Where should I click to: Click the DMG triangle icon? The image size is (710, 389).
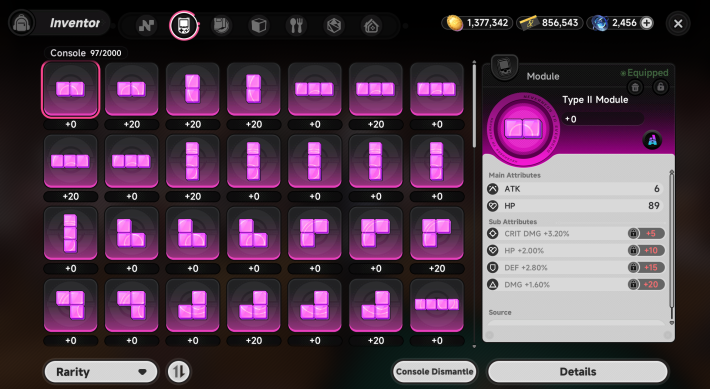492,284
